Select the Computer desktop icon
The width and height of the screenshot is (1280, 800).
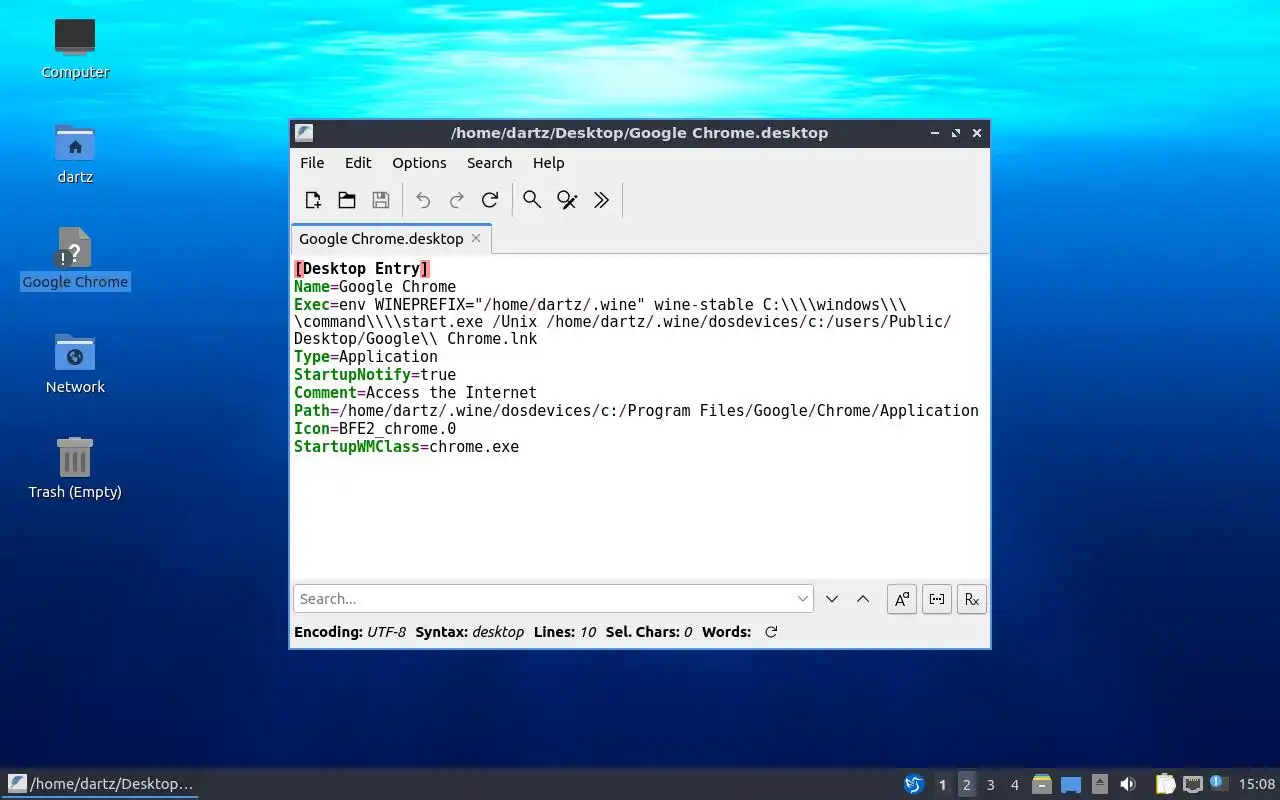(75, 48)
